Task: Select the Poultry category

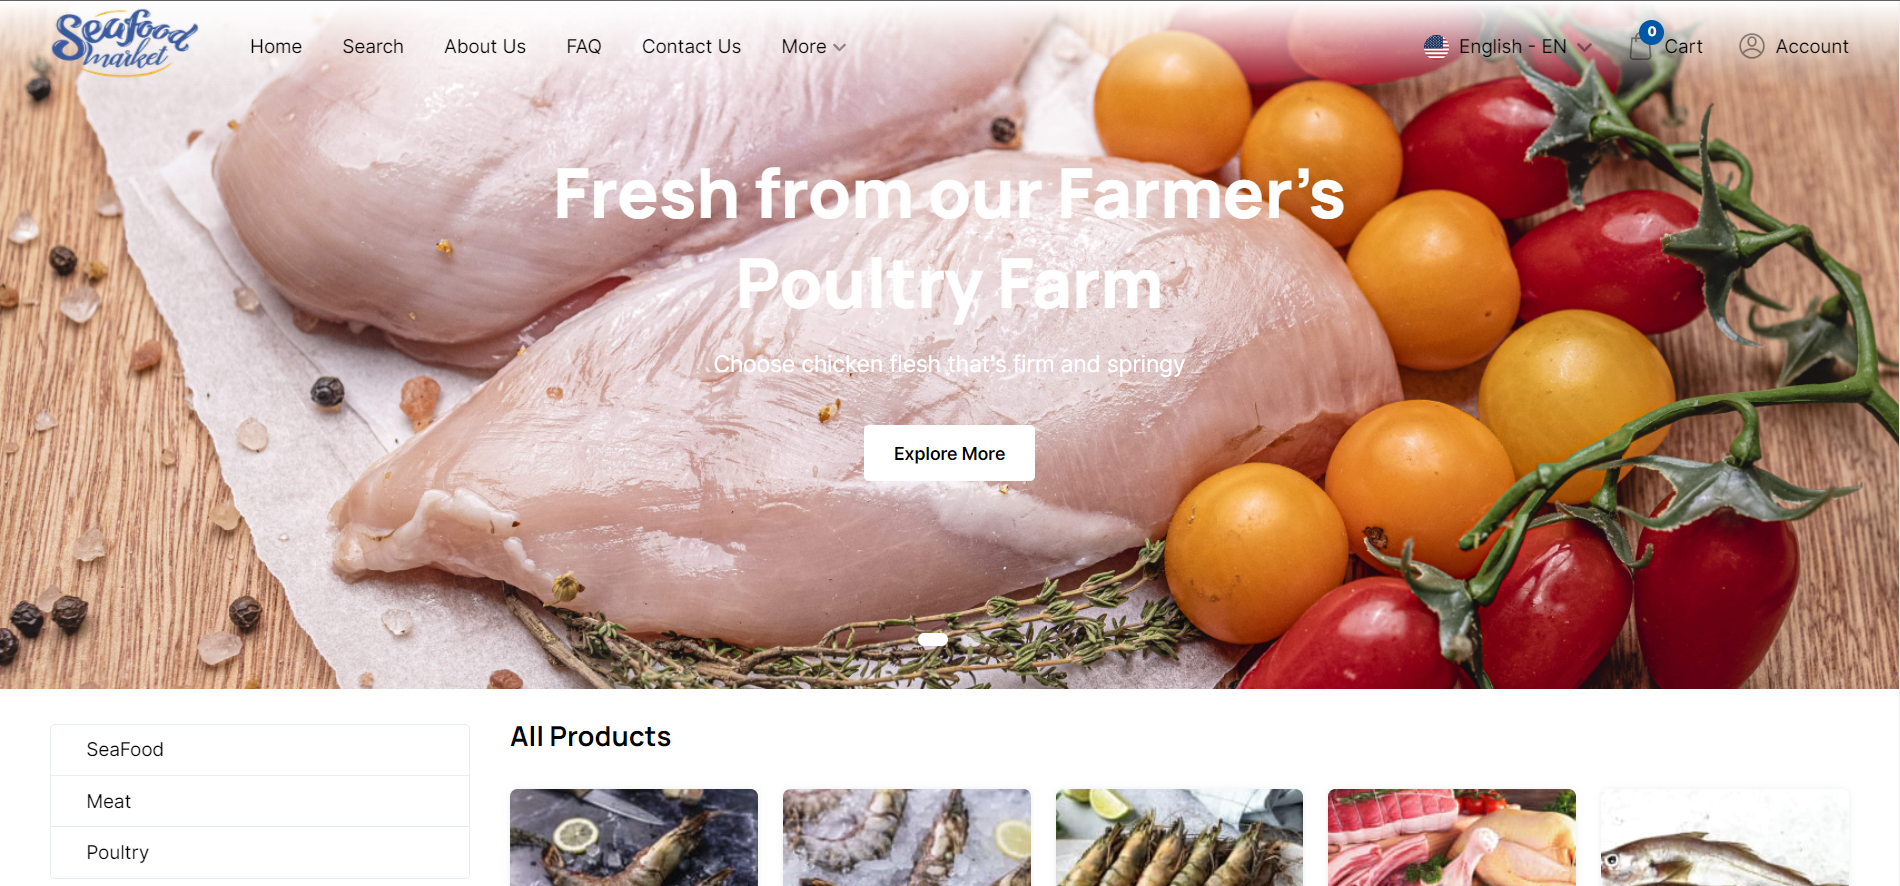Action: 260,852
